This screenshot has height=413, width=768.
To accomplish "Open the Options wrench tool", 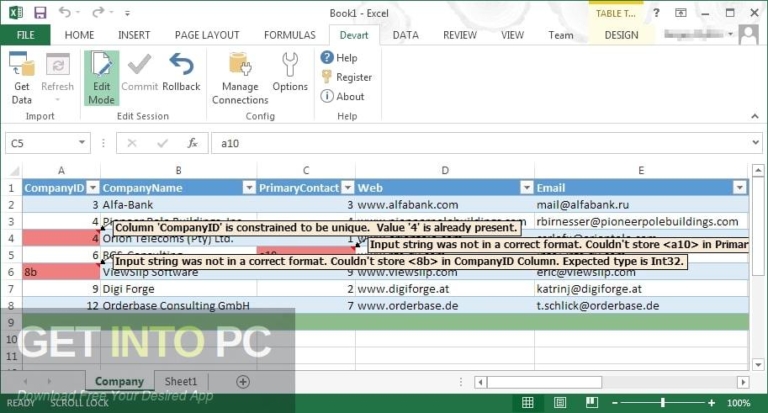I will 290,73.
